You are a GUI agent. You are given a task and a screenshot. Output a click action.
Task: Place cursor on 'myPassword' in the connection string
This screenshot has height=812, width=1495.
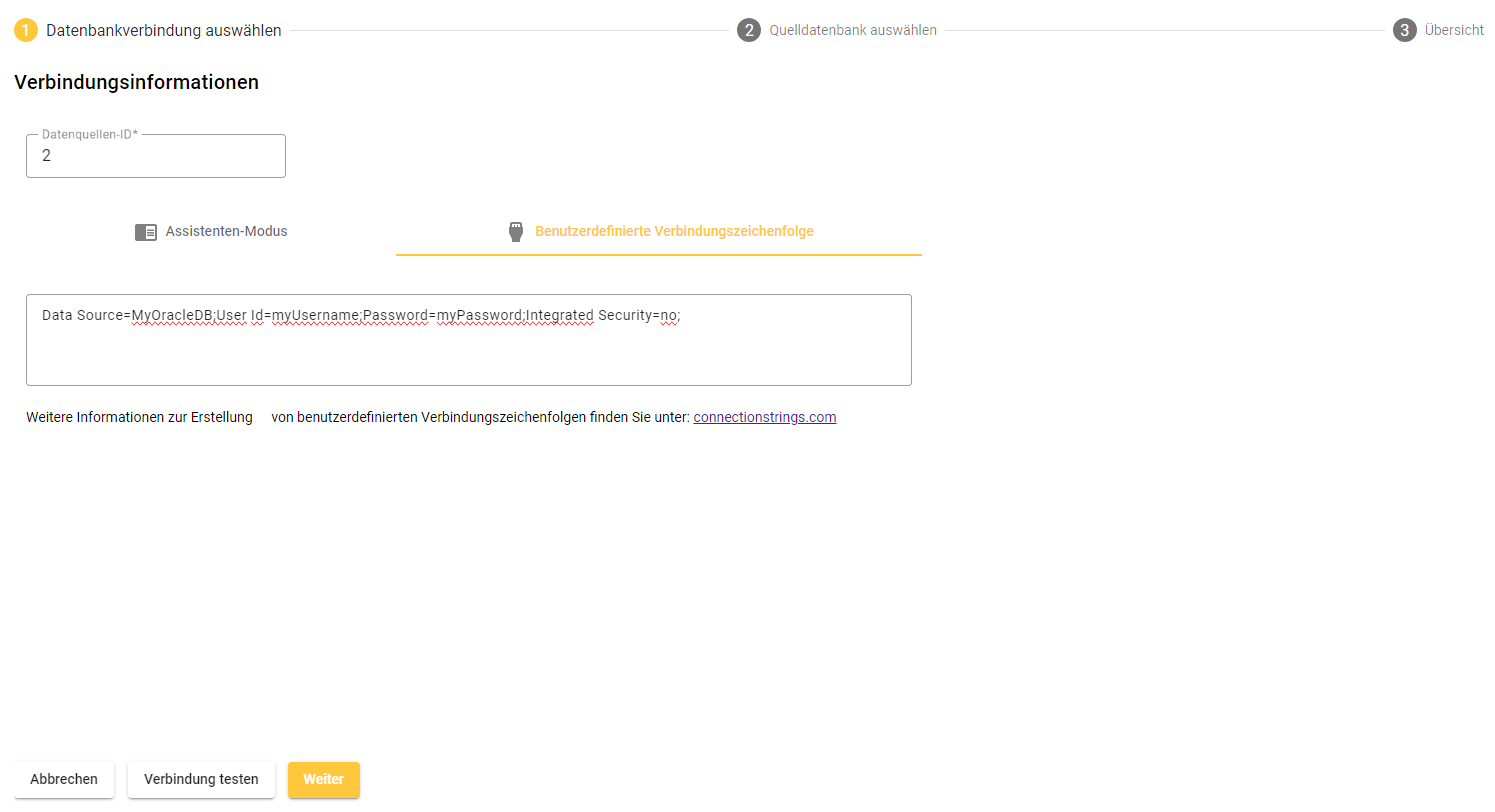click(x=480, y=315)
